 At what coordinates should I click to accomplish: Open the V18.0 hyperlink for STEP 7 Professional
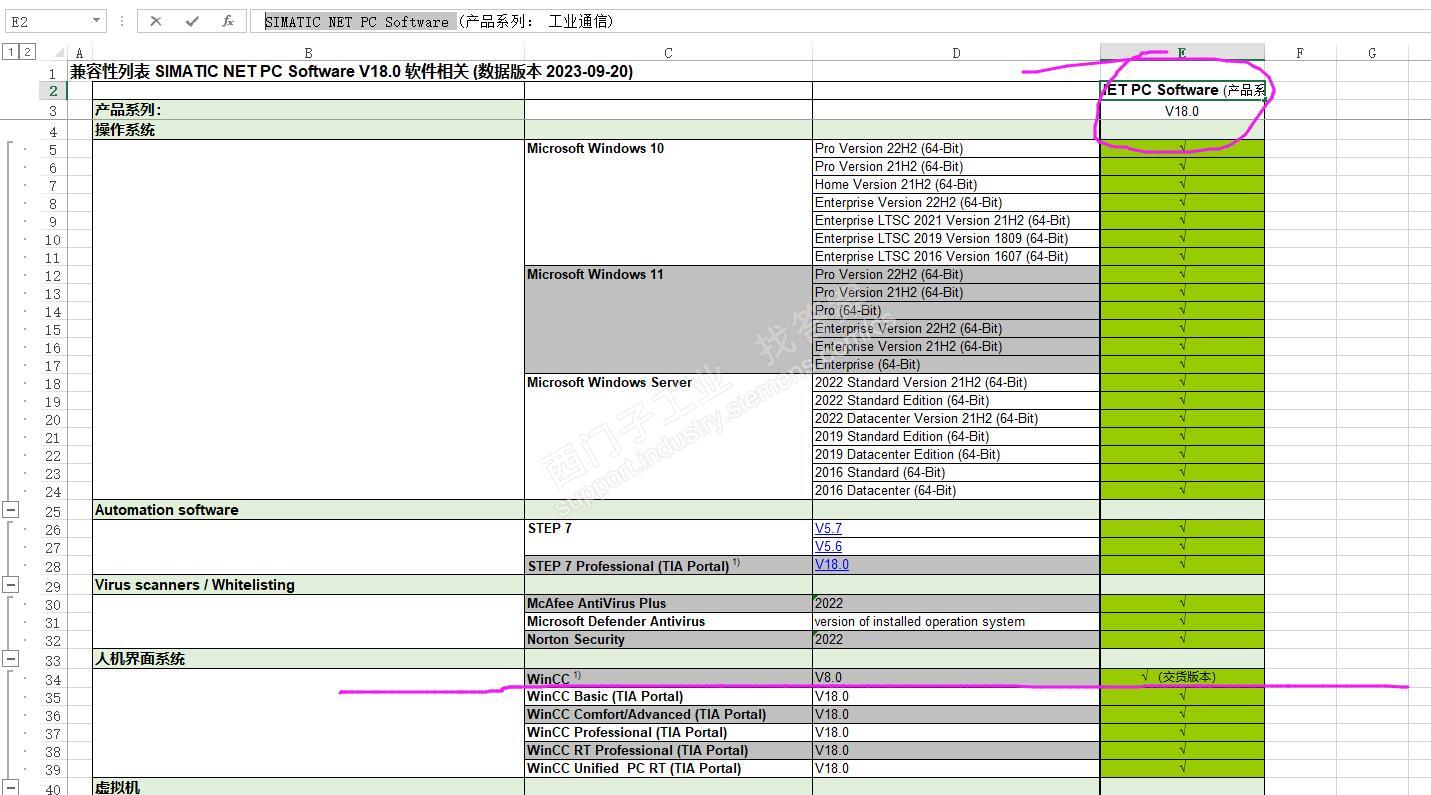[832, 564]
